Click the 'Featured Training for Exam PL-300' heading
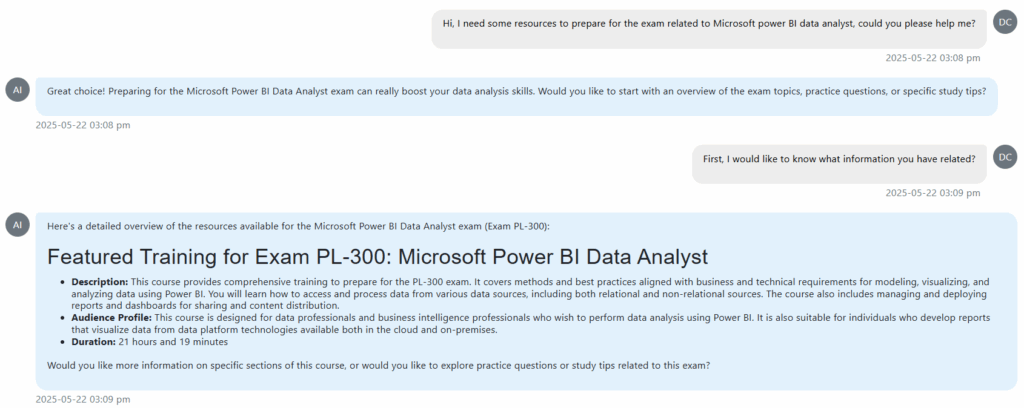 point(377,256)
